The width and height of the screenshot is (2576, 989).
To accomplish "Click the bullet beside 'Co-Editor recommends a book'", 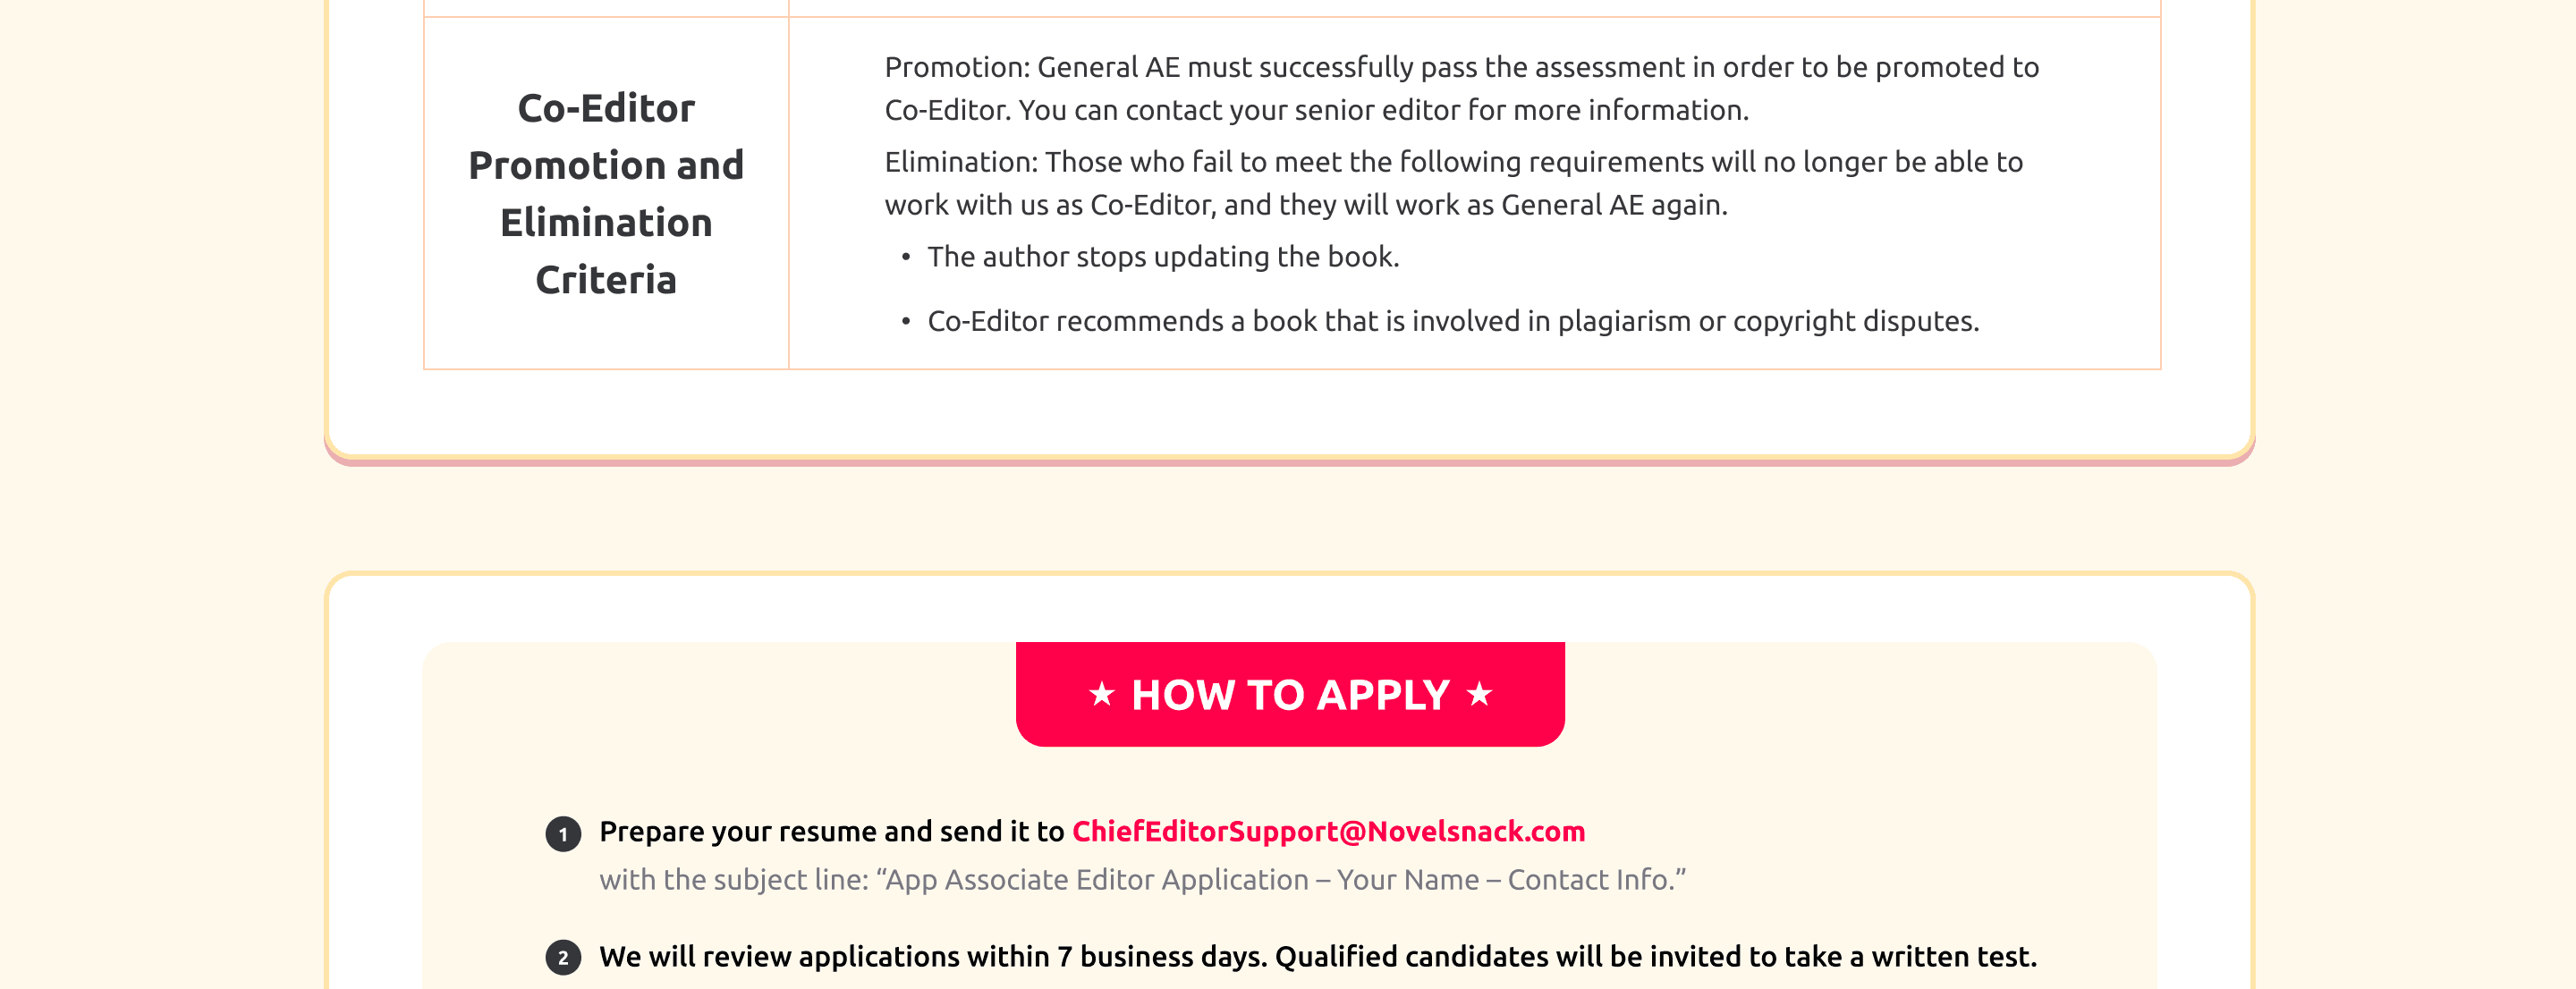I will coord(906,322).
